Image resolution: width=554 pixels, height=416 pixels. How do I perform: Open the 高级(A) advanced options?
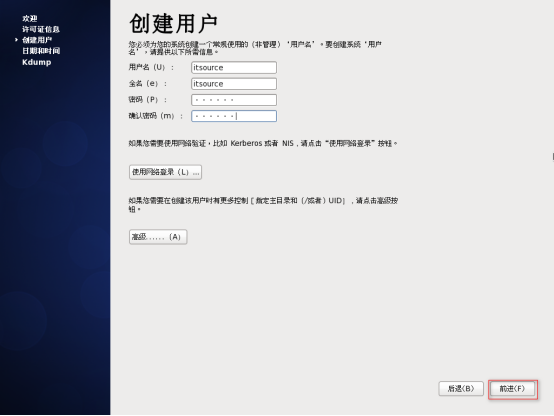coord(158,237)
